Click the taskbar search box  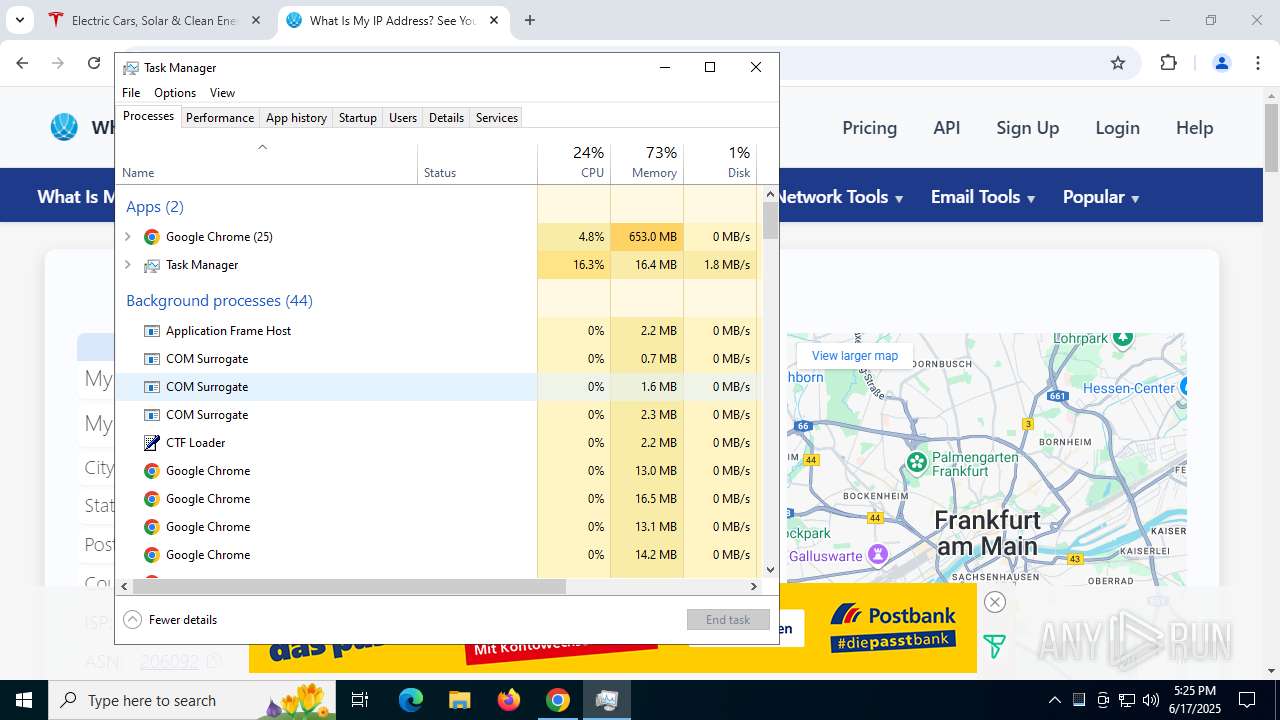(x=193, y=700)
